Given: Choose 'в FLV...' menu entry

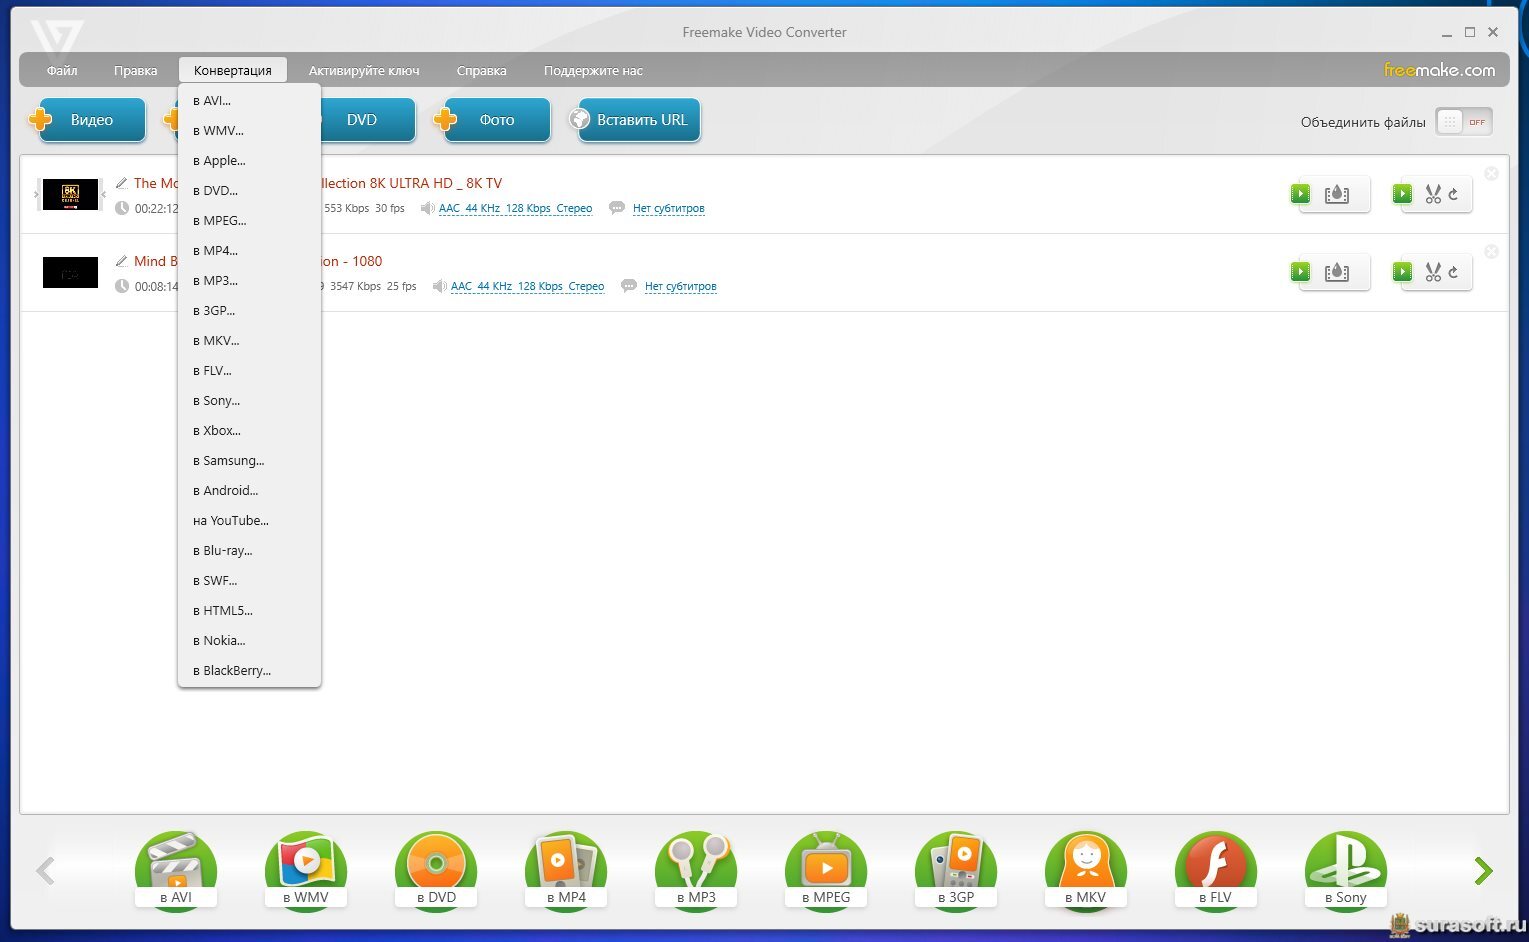Looking at the screenshot, I should click(x=249, y=370).
